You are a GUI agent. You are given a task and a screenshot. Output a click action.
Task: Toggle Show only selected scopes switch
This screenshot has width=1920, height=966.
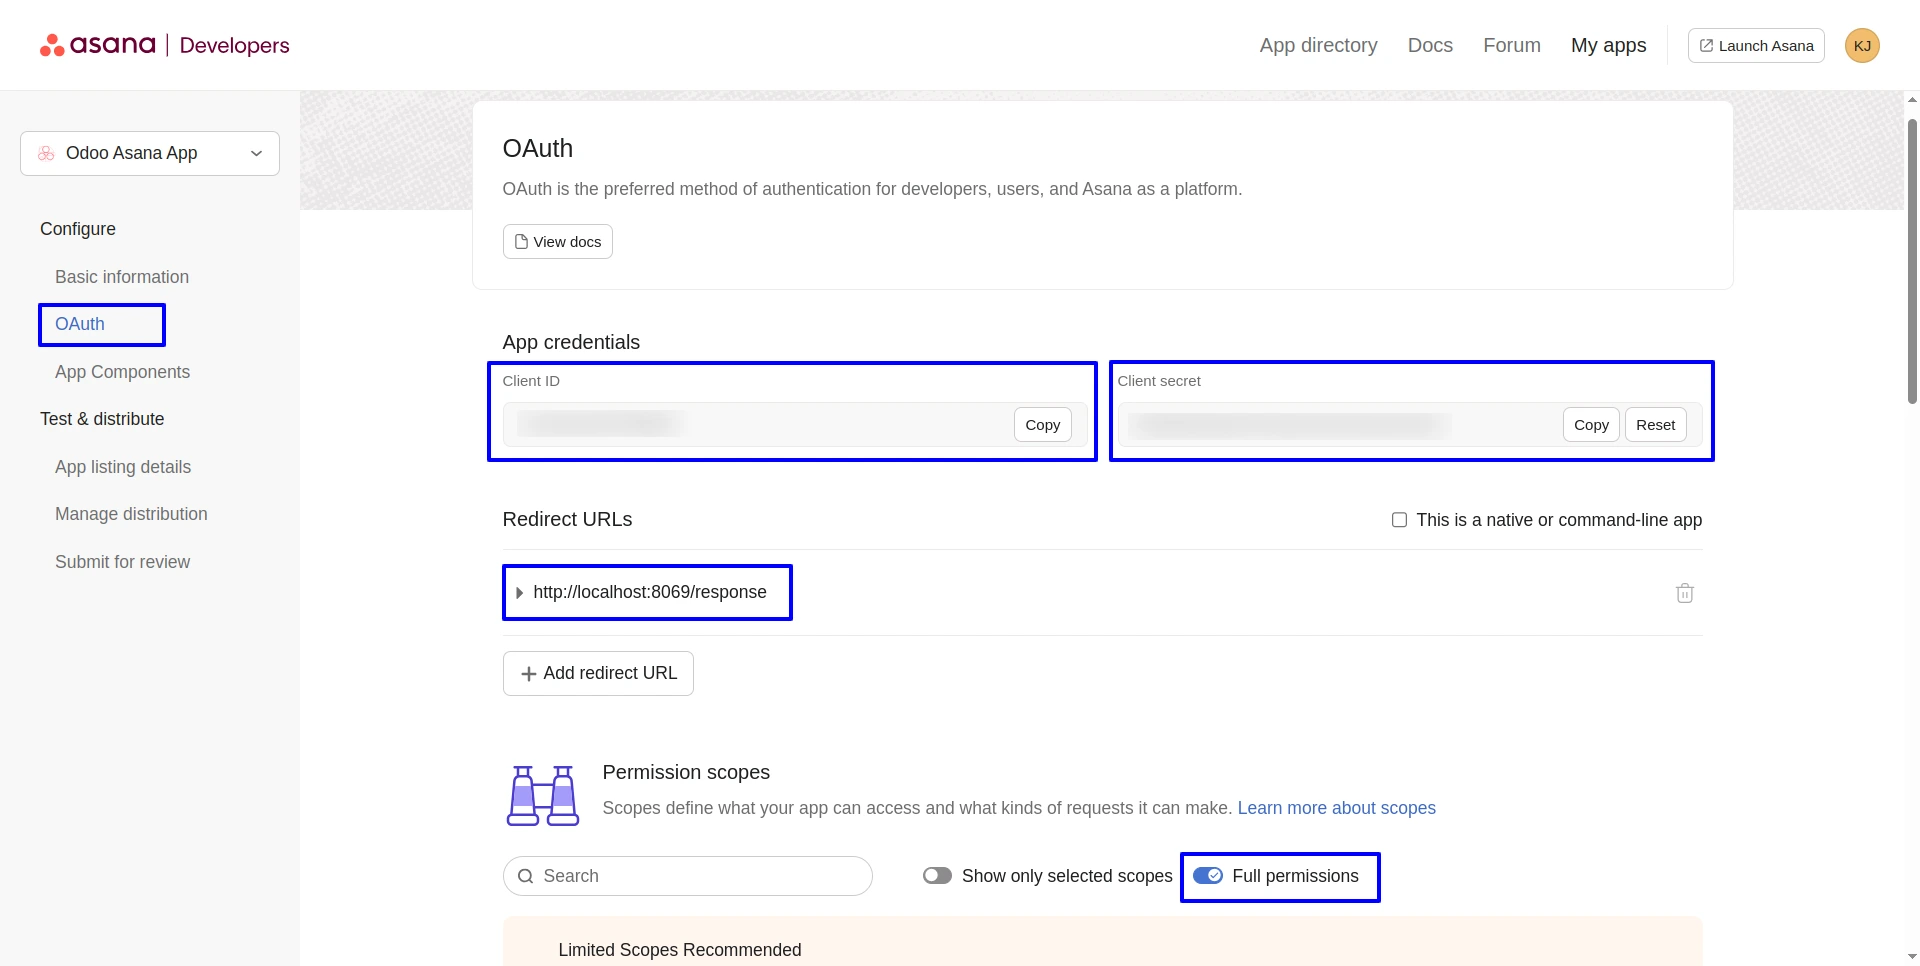937,876
